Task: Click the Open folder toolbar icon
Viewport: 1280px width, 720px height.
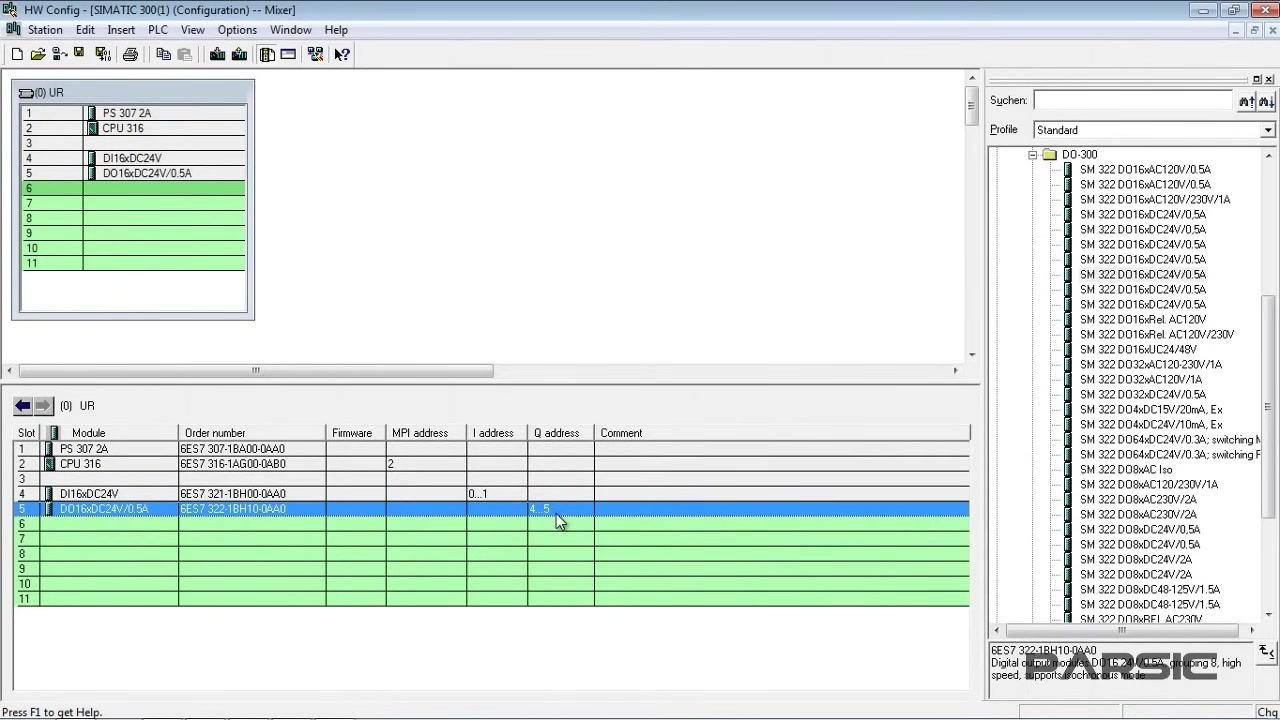Action: click(x=38, y=54)
